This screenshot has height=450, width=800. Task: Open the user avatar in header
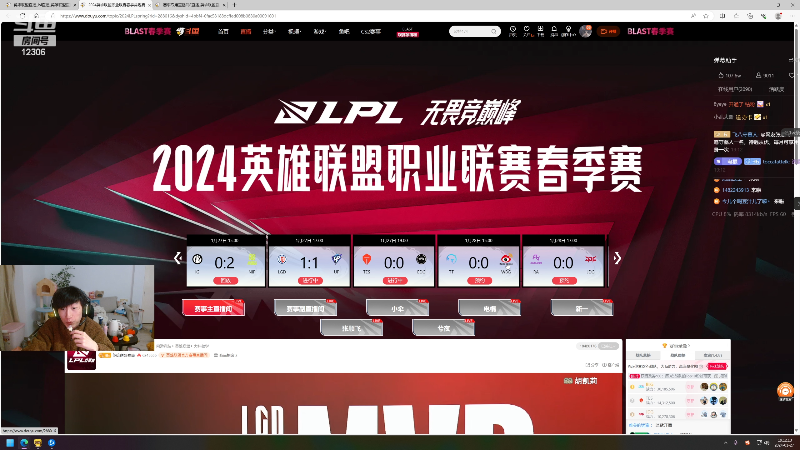586,31
